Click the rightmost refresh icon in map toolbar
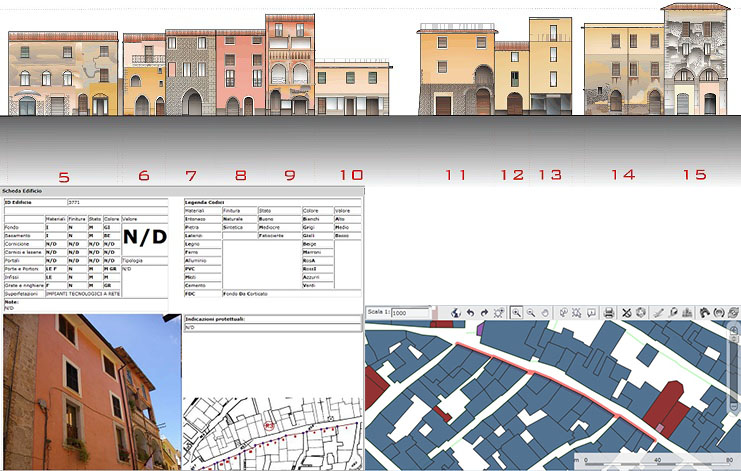Image resolution: width=741 pixels, height=471 pixels. pos(733,313)
